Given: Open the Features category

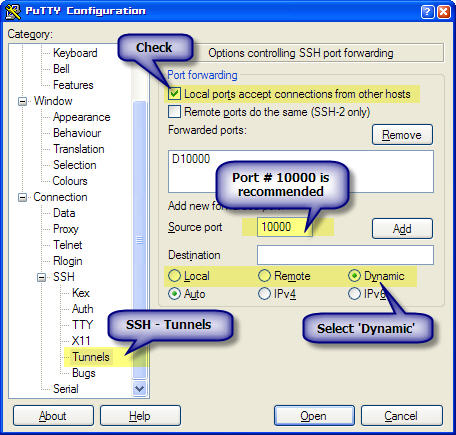Looking at the screenshot, I should [x=73, y=85].
